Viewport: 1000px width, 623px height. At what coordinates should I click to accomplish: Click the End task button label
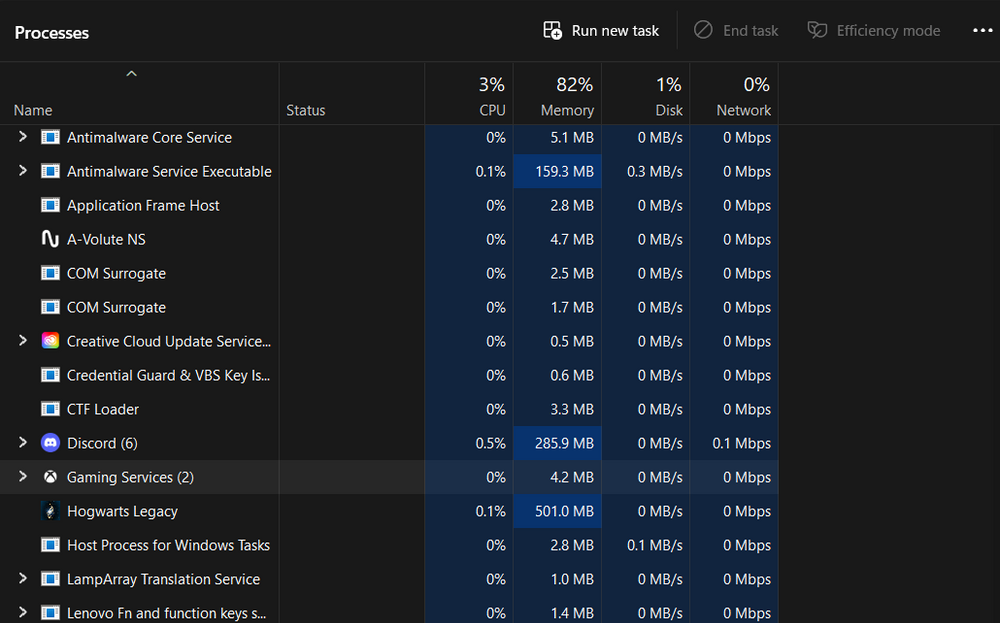pyautogui.click(x=751, y=31)
